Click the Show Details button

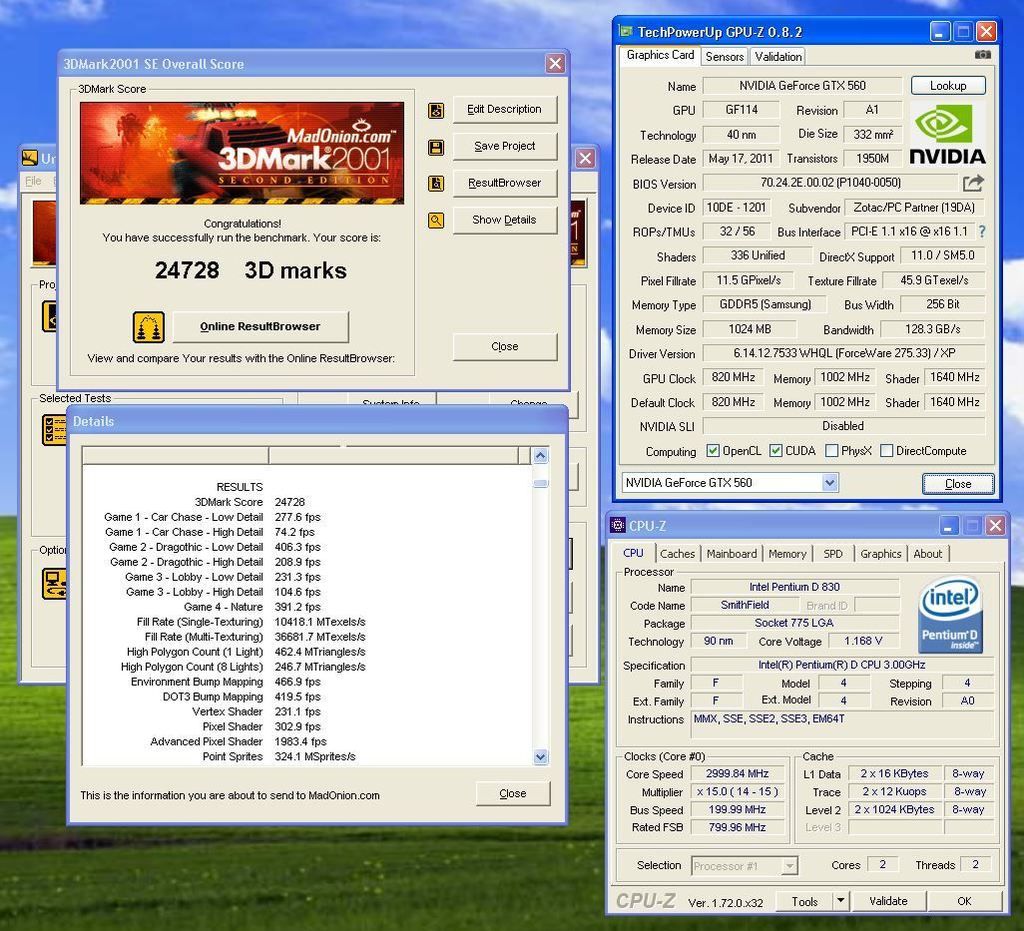point(504,220)
